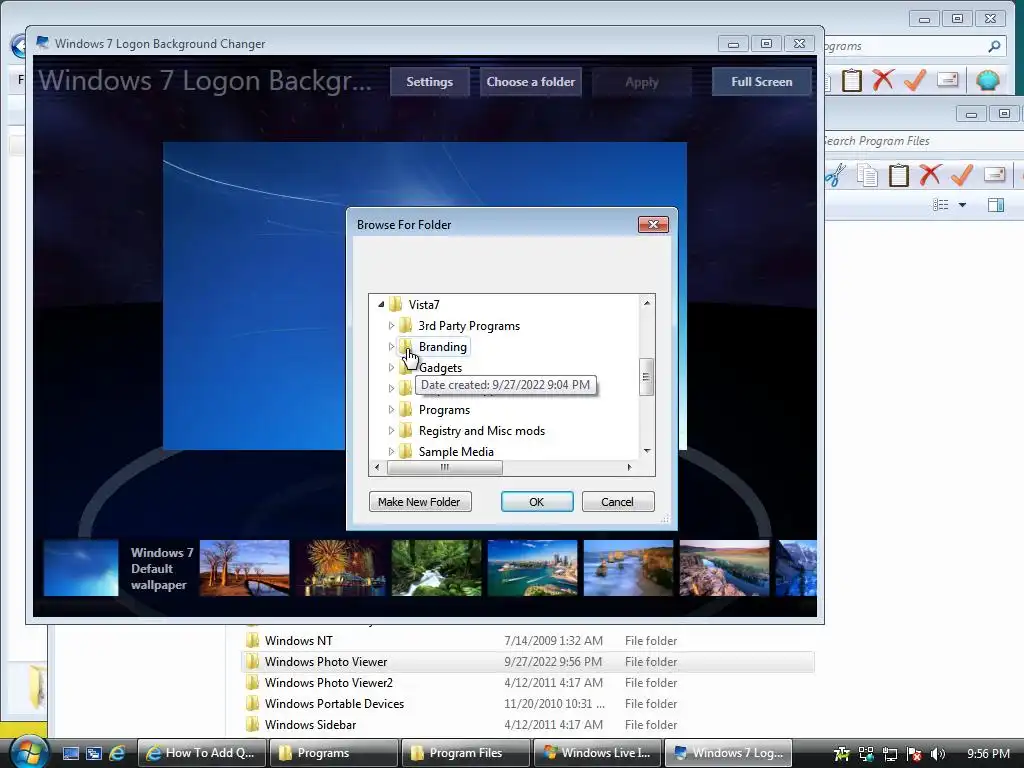Select Windows Photo Viewer2 folder row
Screen dimensions: 1024x768
[528, 682]
